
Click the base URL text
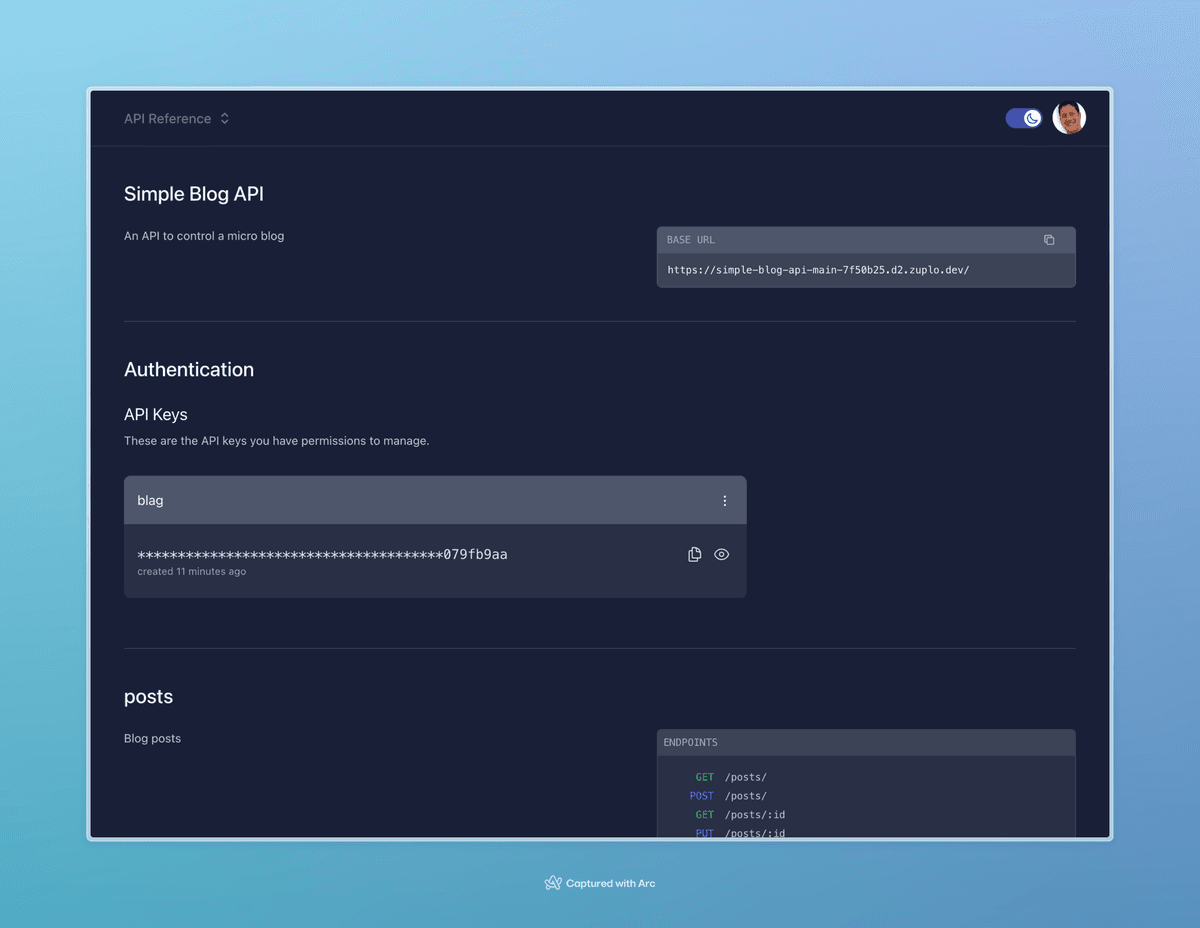tap(818, 270)
